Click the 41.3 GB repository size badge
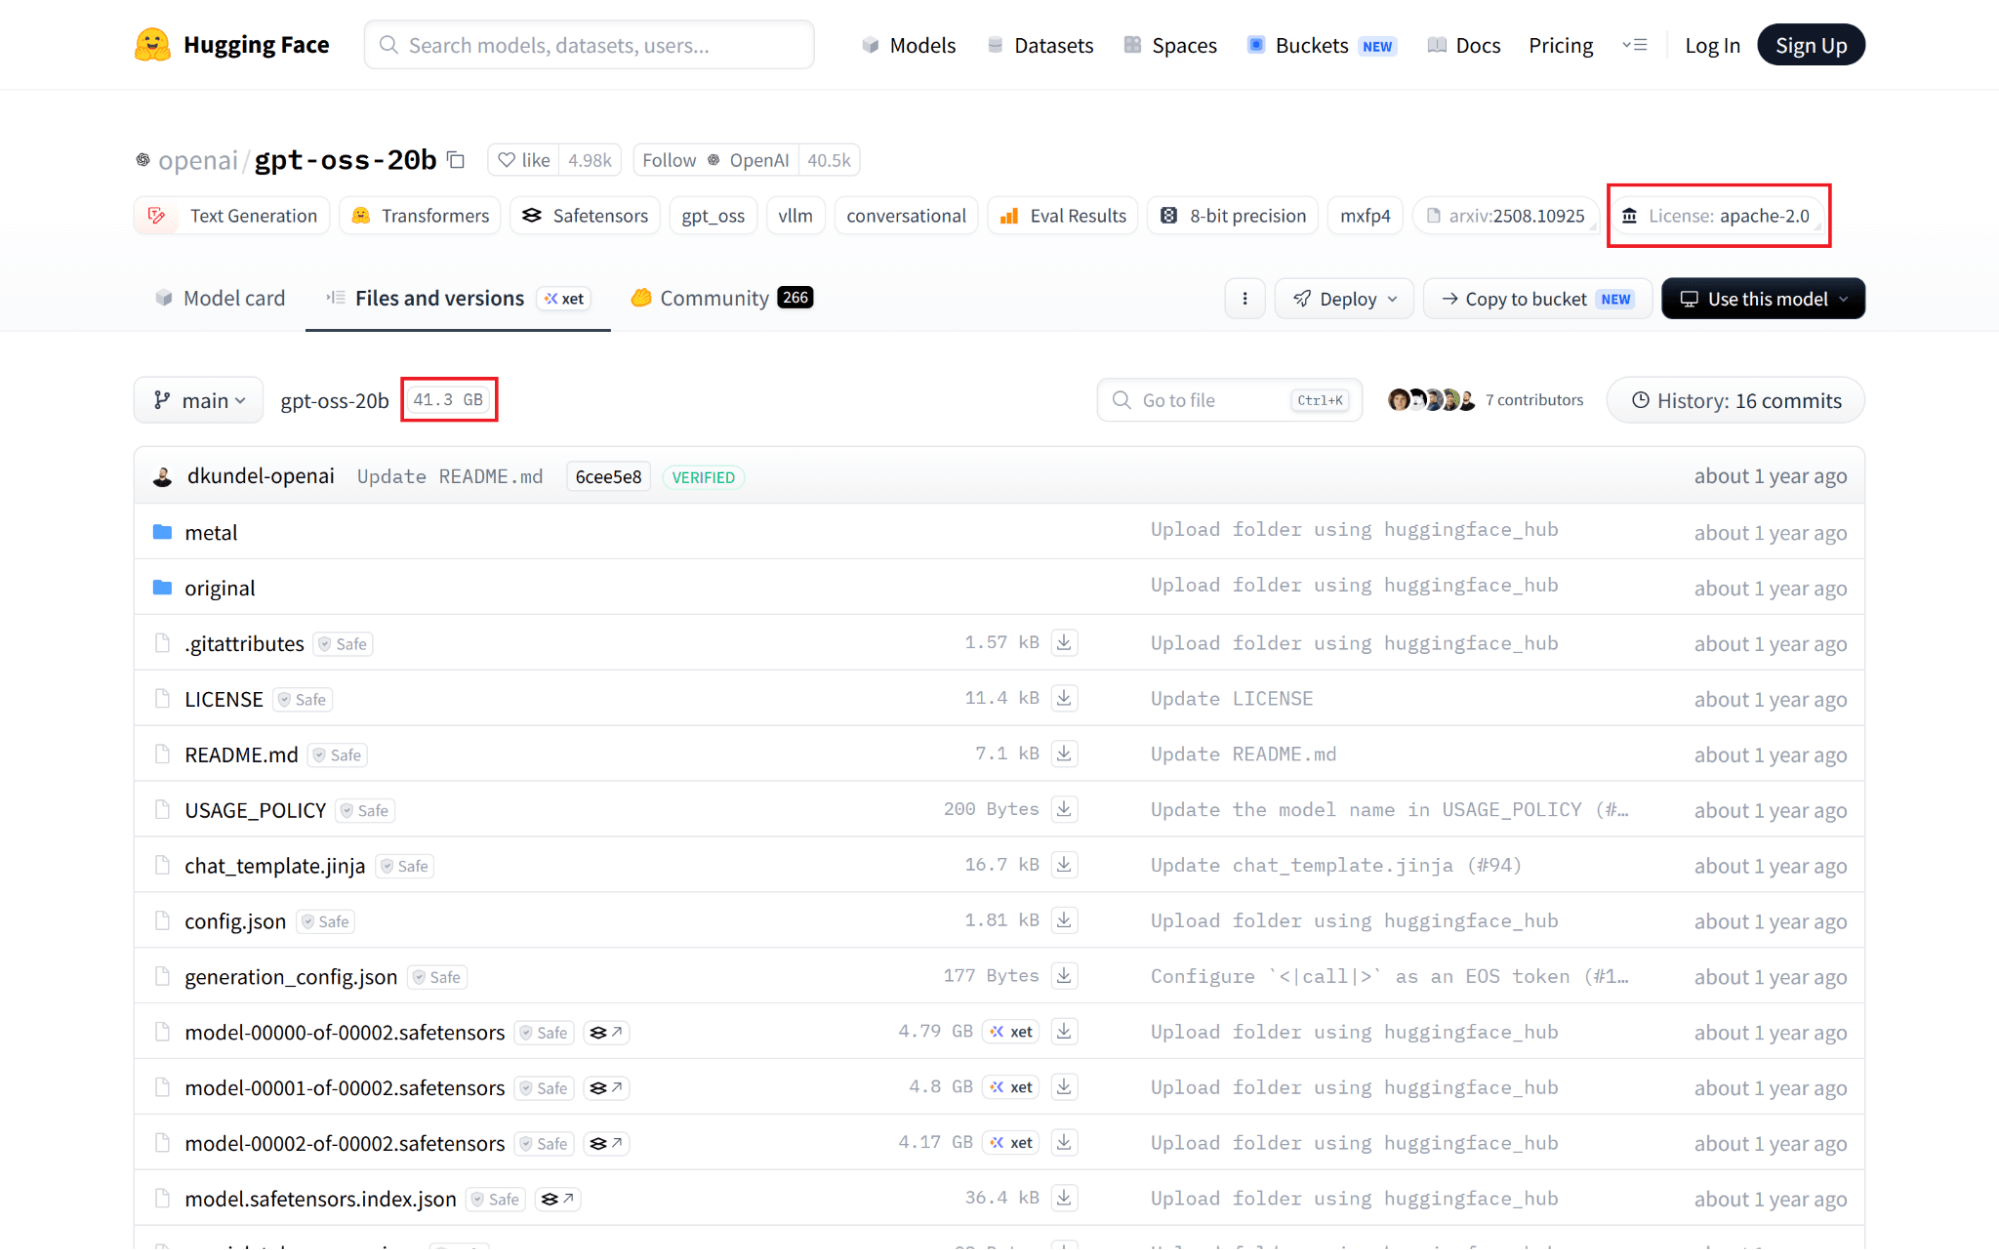The width and height of the screenshot is (1999, 1250). click(448, 400)
